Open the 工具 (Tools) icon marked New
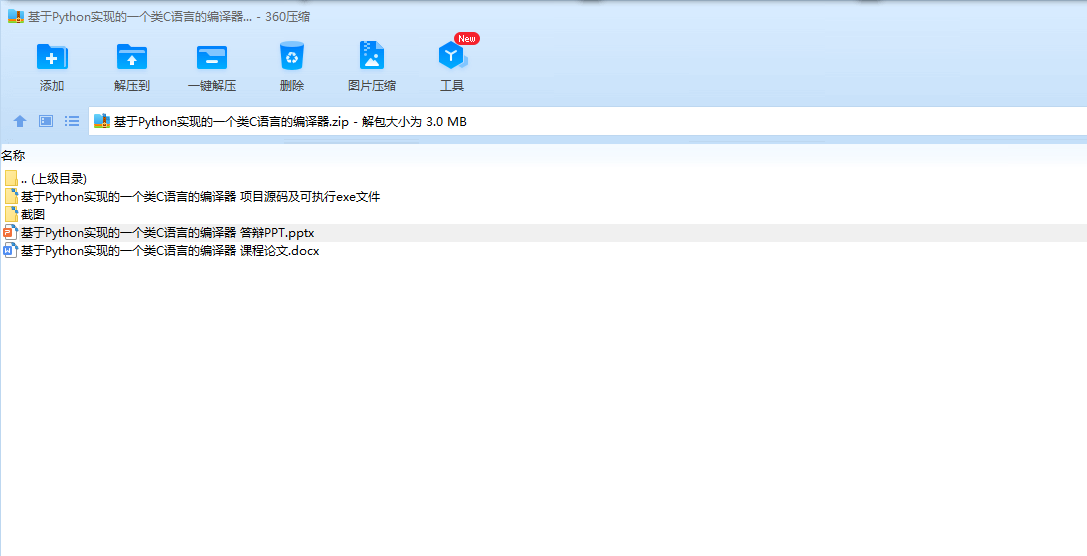 452,55
